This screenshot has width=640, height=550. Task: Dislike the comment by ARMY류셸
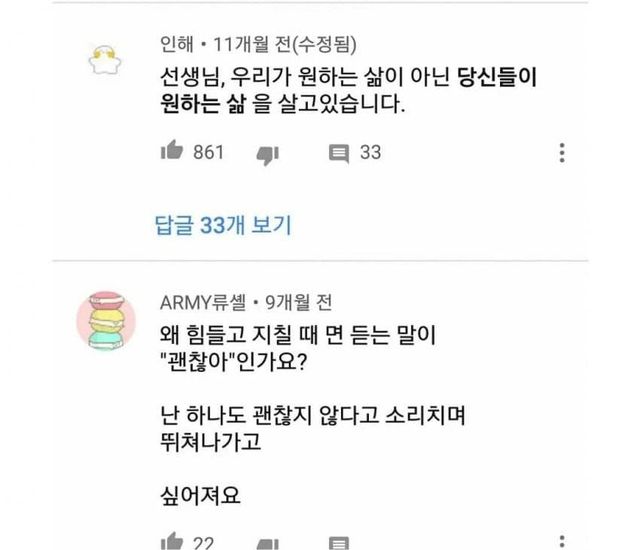[x=268, y=545]
